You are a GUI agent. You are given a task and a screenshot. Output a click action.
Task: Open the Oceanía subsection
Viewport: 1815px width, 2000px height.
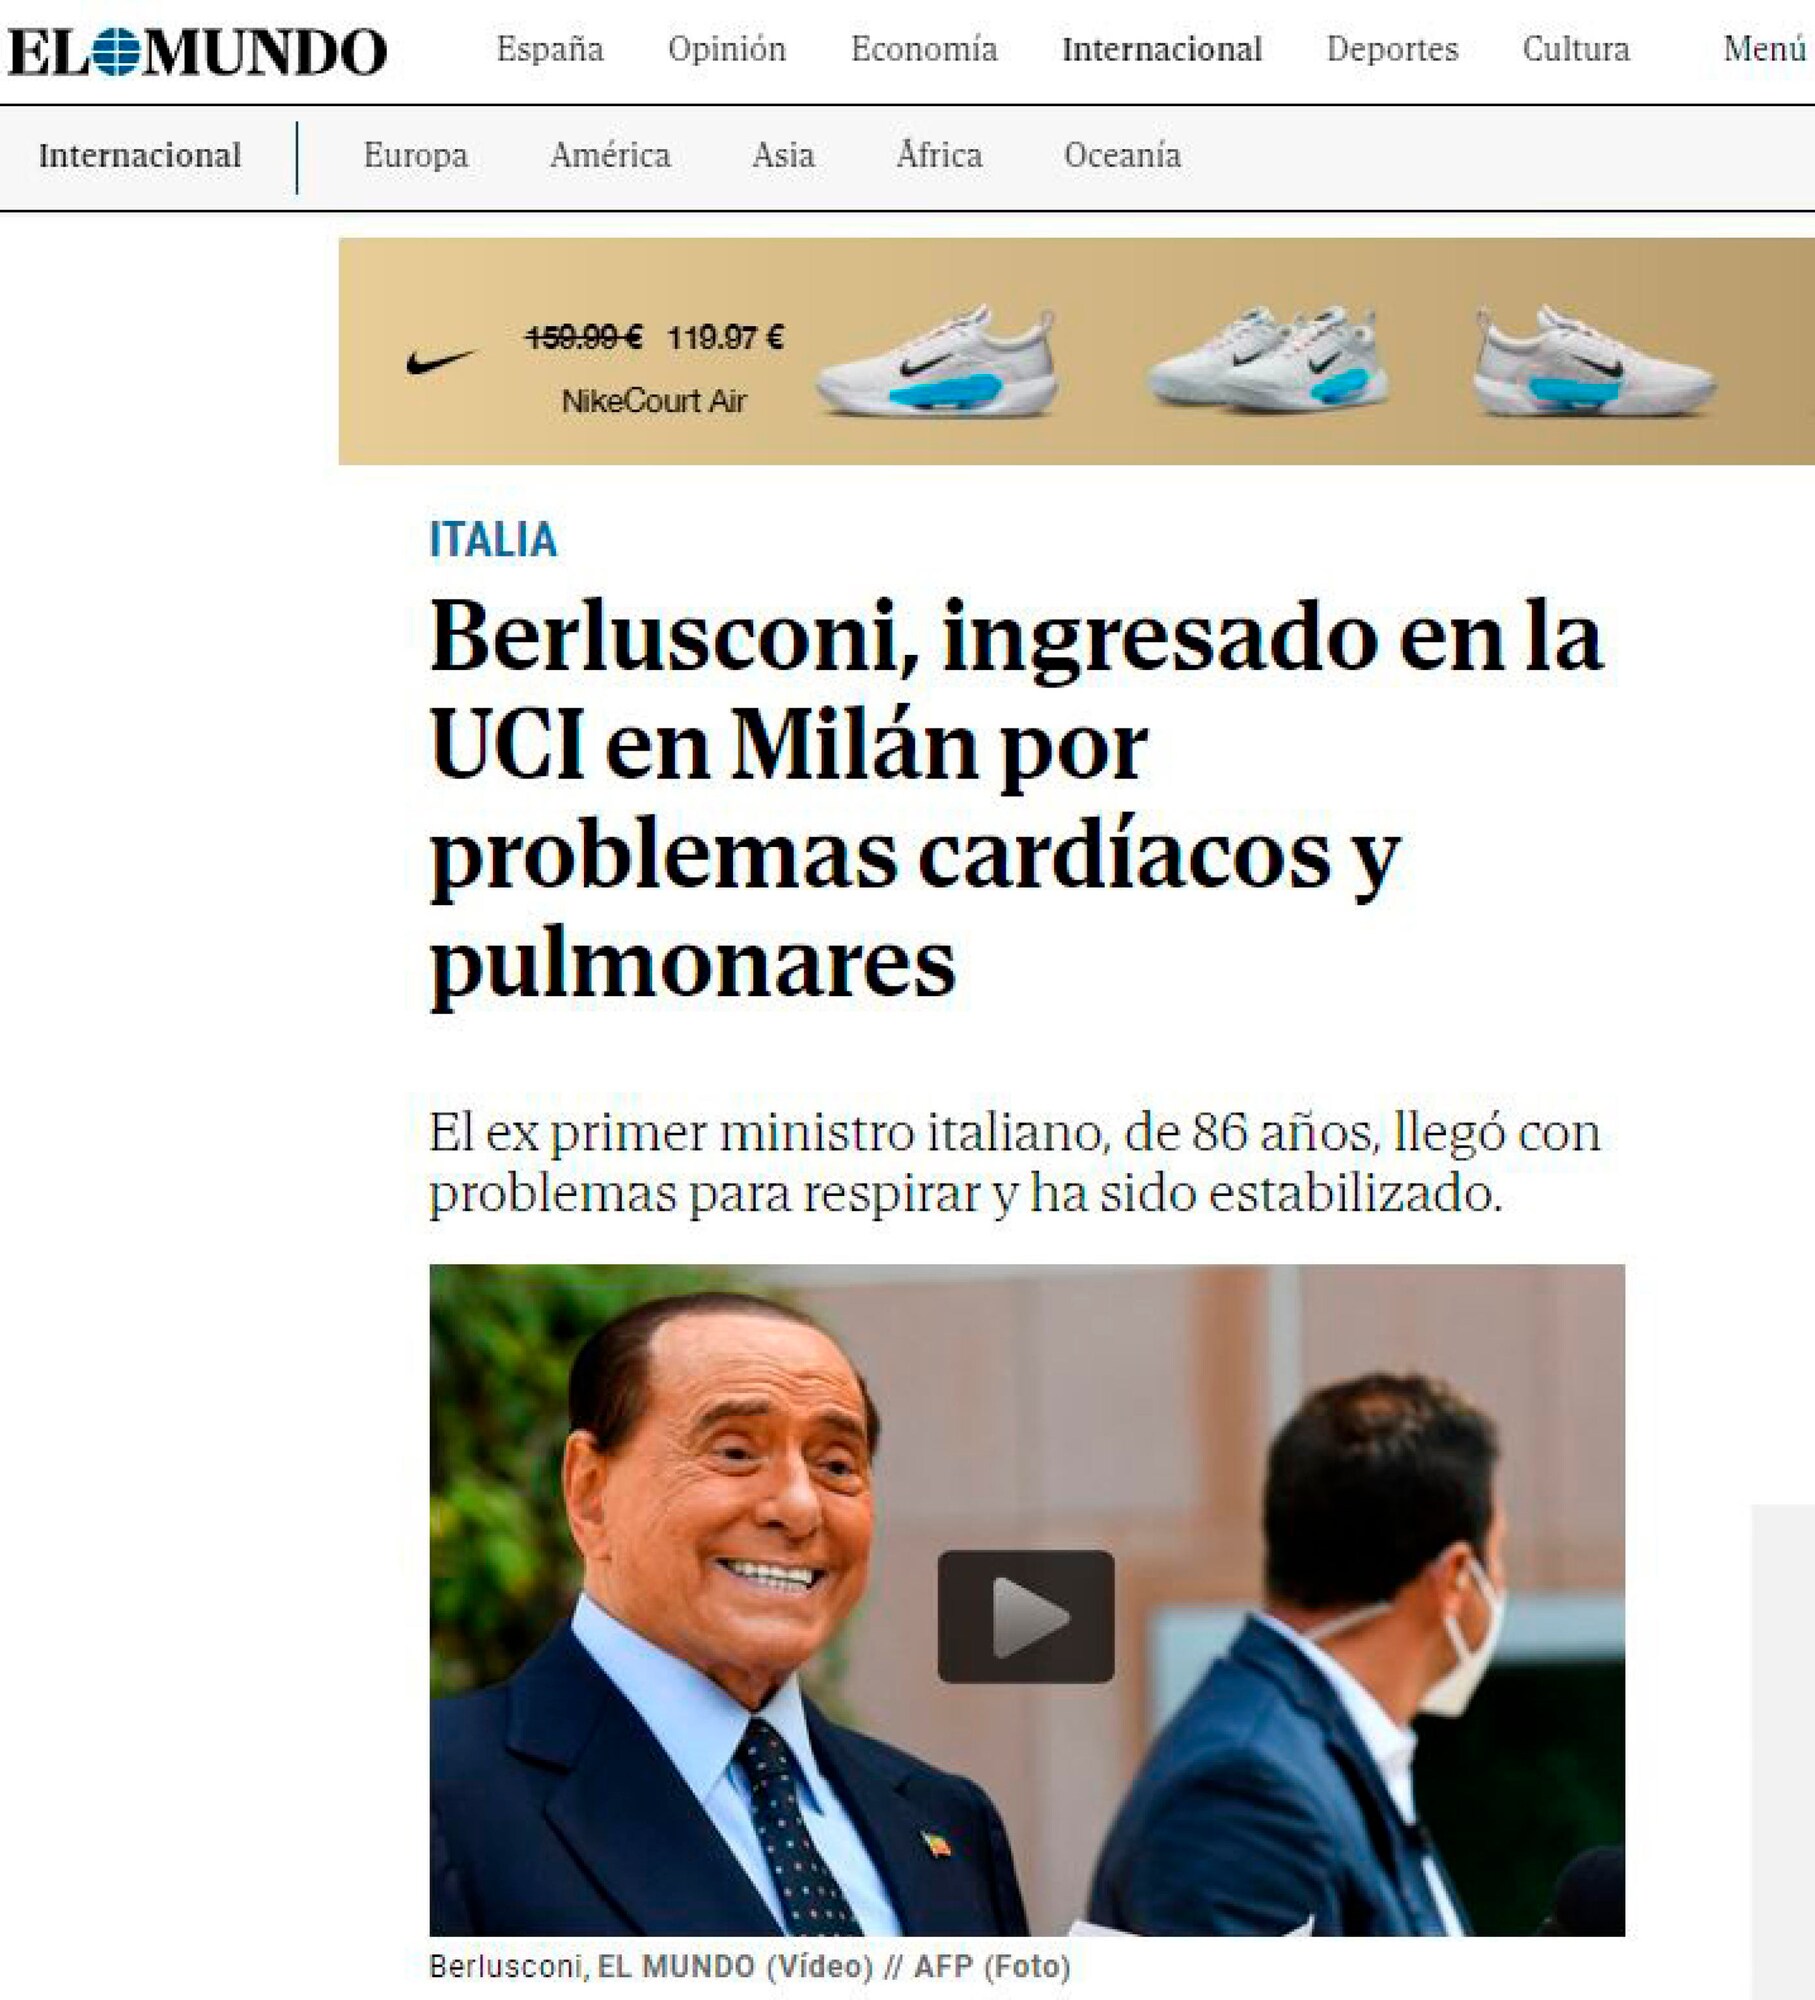(x=1122, y=155)
